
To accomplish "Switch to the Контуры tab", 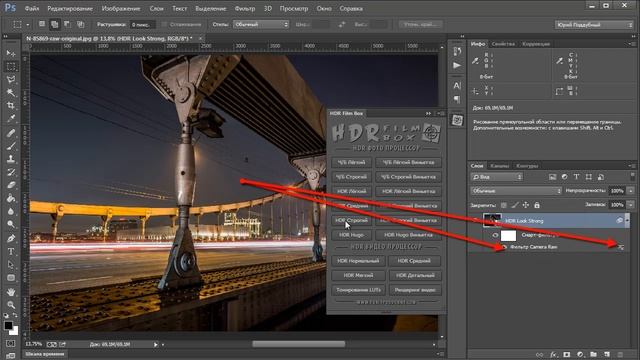I will pyautogui.click(x=527, y=166).
